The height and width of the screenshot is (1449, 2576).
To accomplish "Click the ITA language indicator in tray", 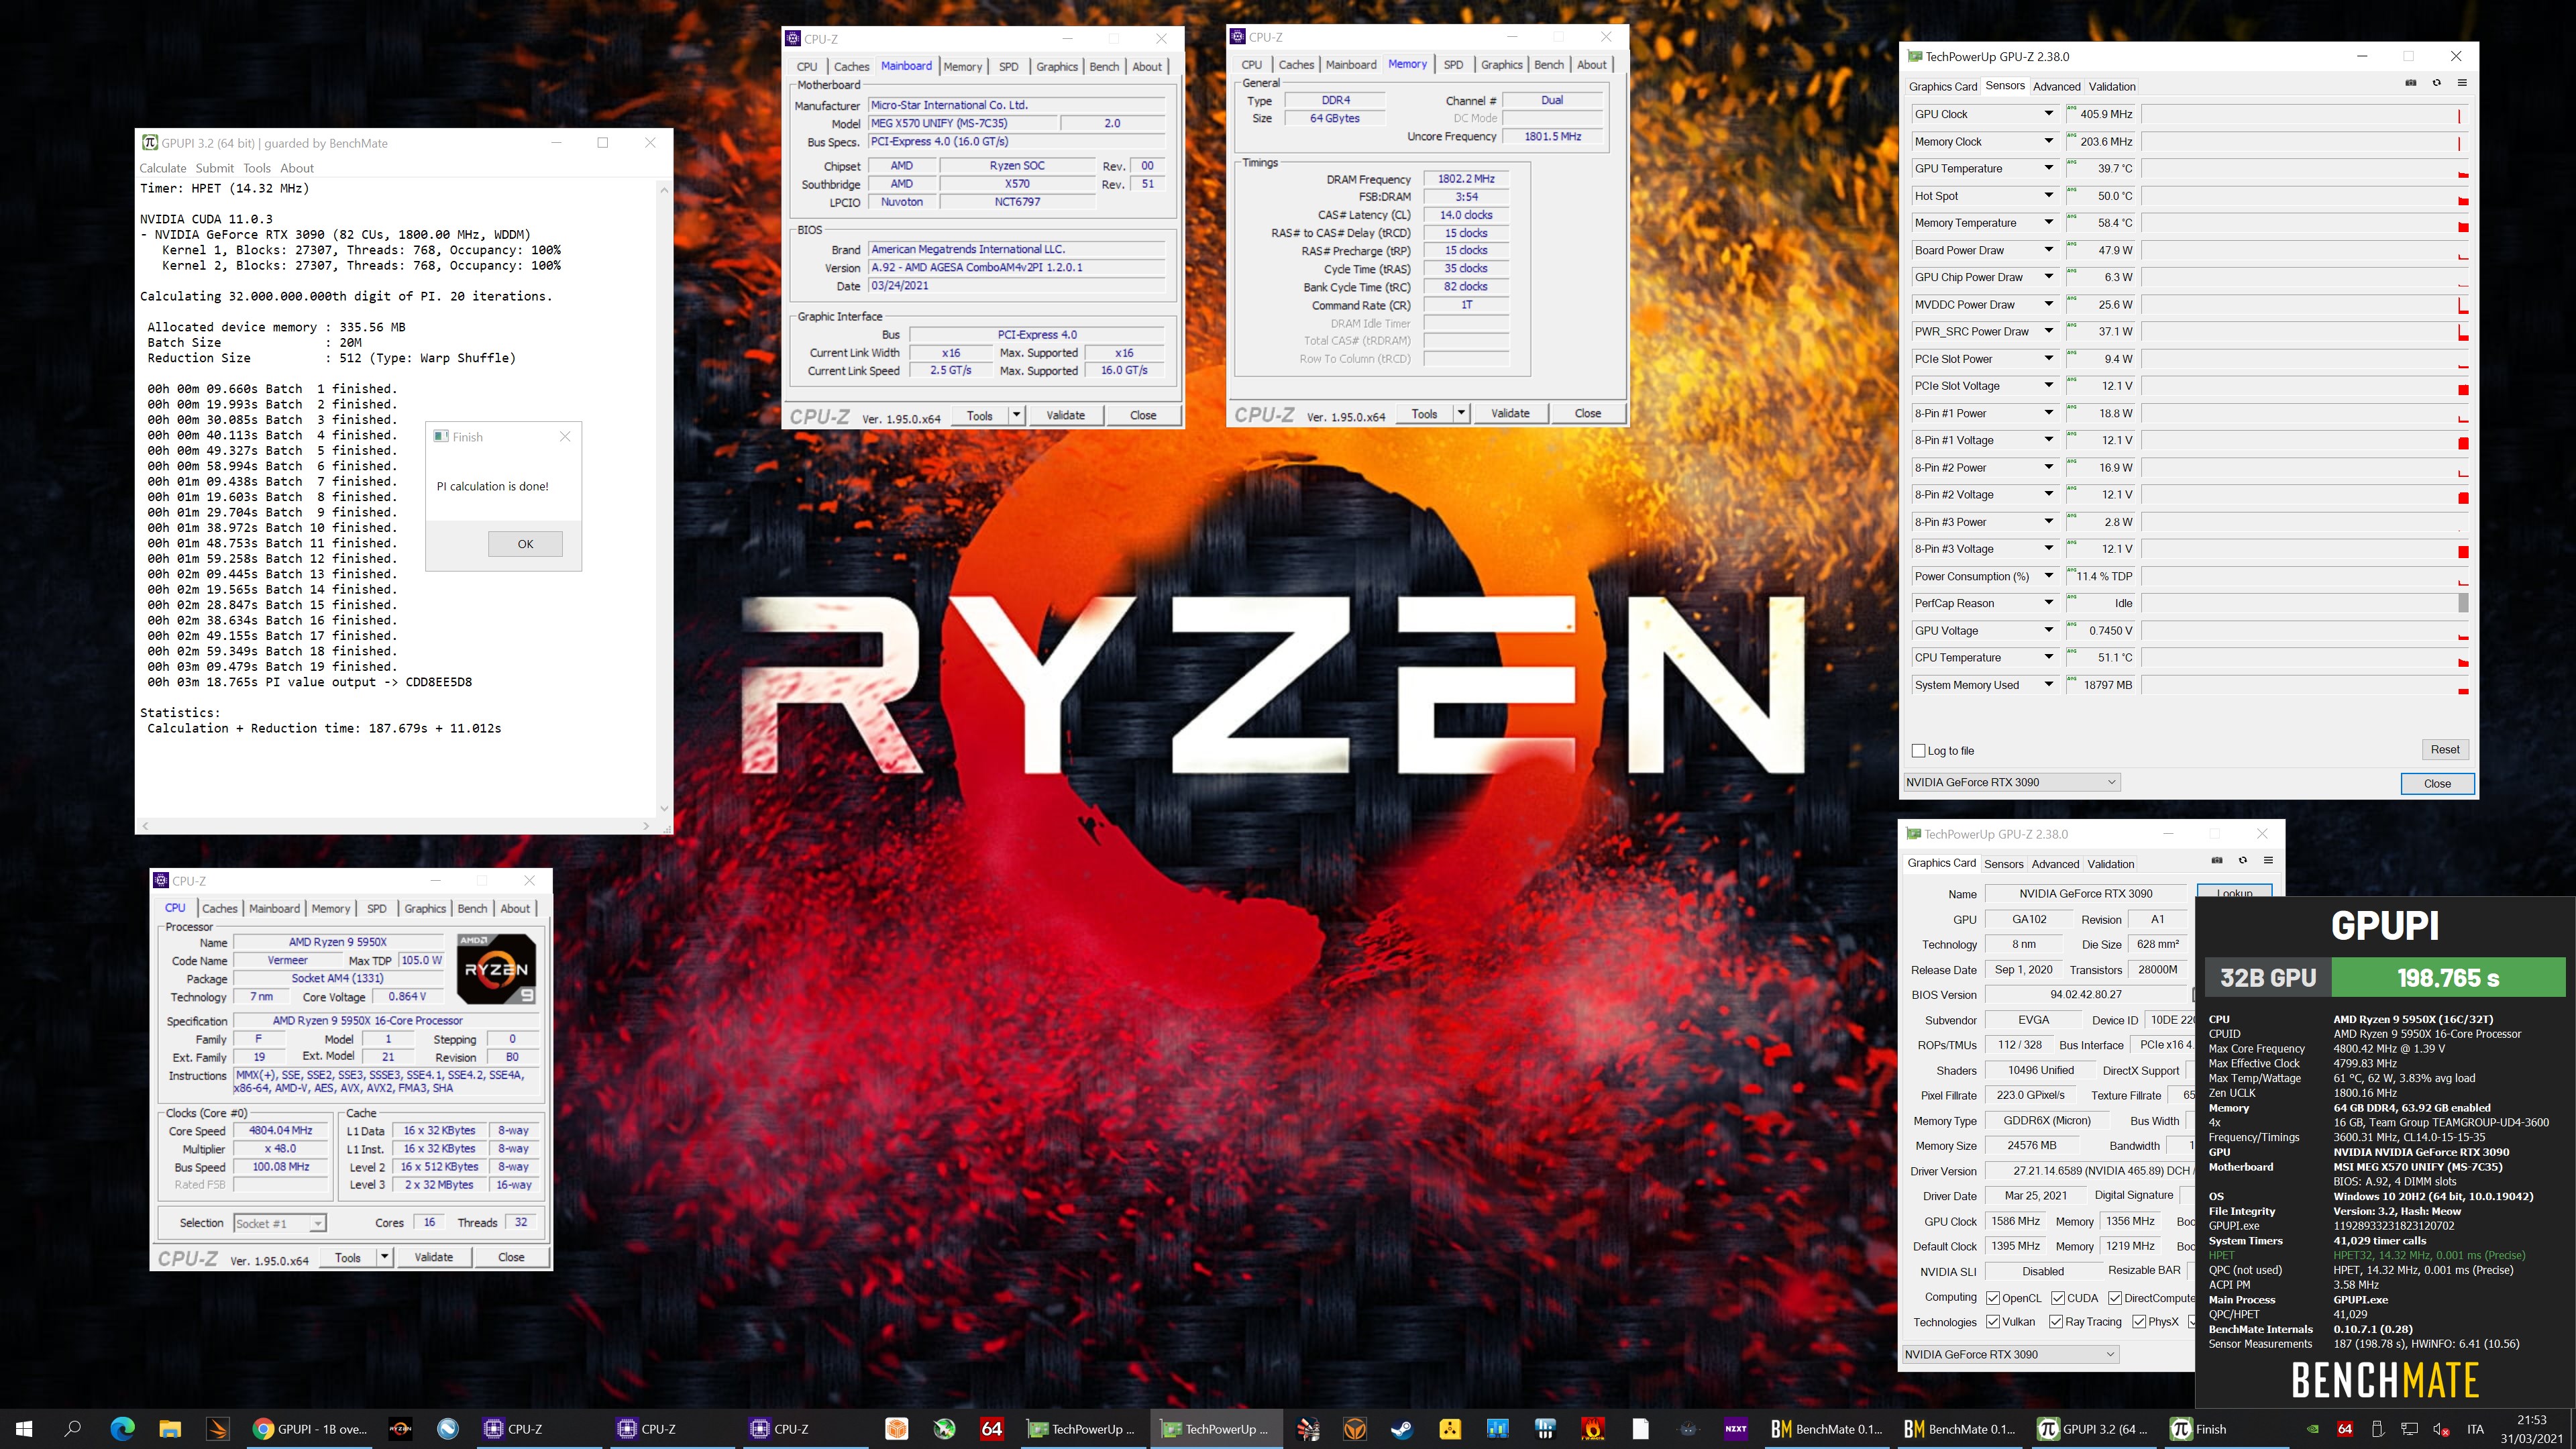I will 2475,1429.
